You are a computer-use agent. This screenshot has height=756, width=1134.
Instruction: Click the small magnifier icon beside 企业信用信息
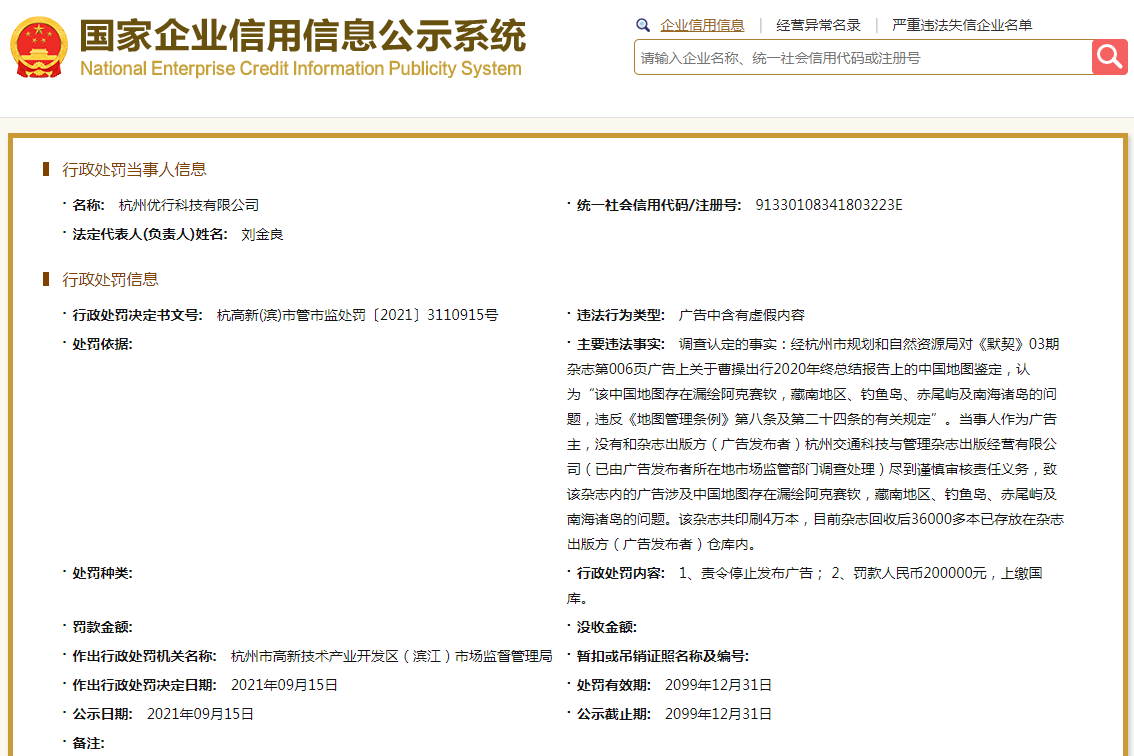643,25
